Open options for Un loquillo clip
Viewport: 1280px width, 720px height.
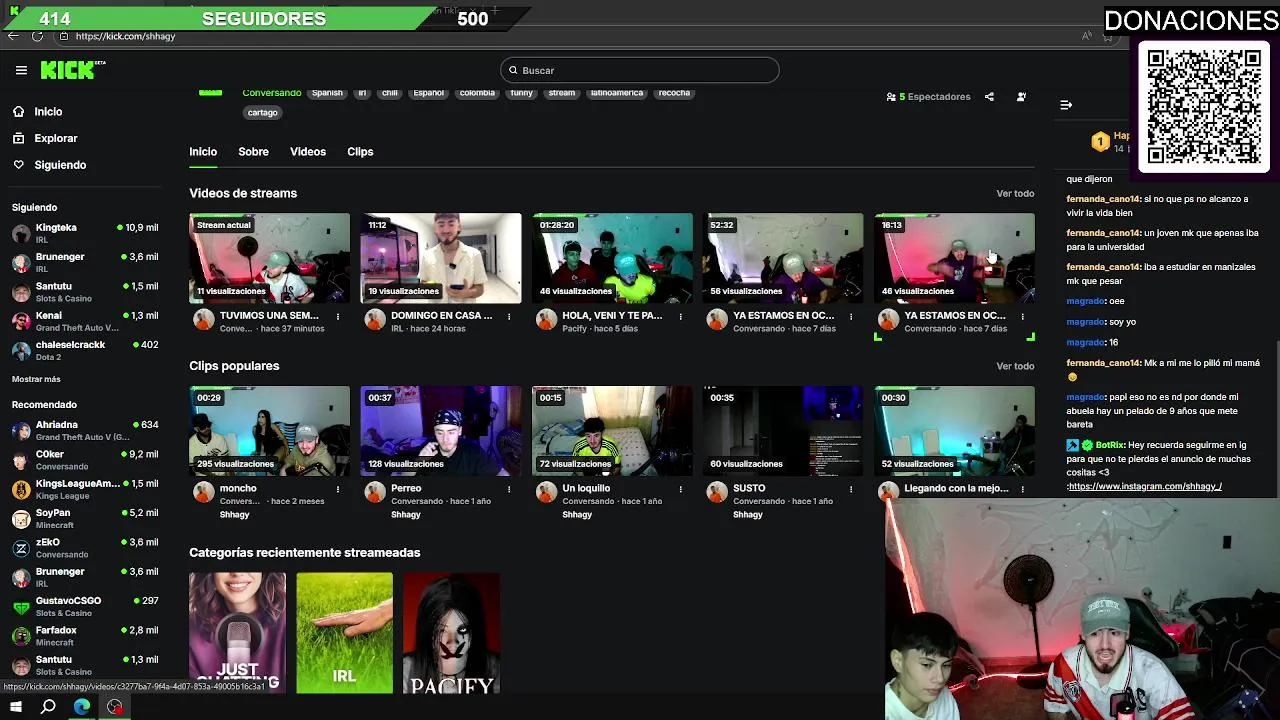(680, 490)
